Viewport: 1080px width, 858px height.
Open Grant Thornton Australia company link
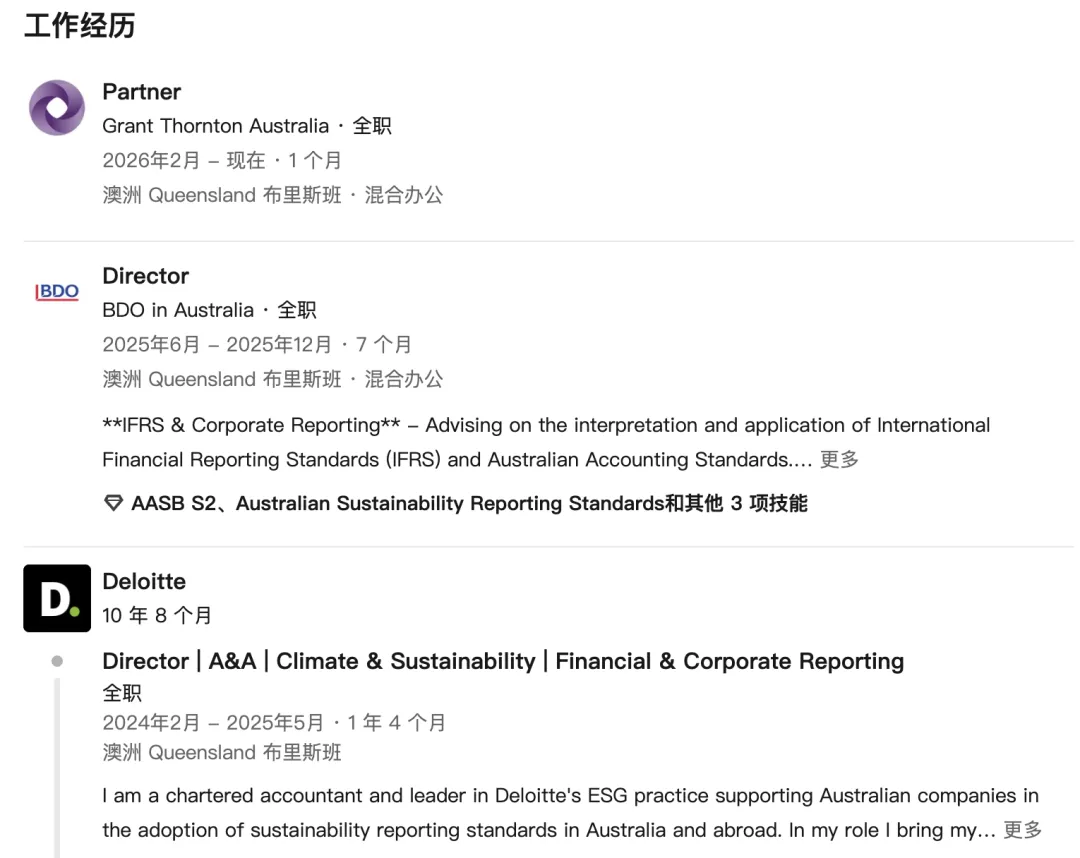tap(215, 126)
